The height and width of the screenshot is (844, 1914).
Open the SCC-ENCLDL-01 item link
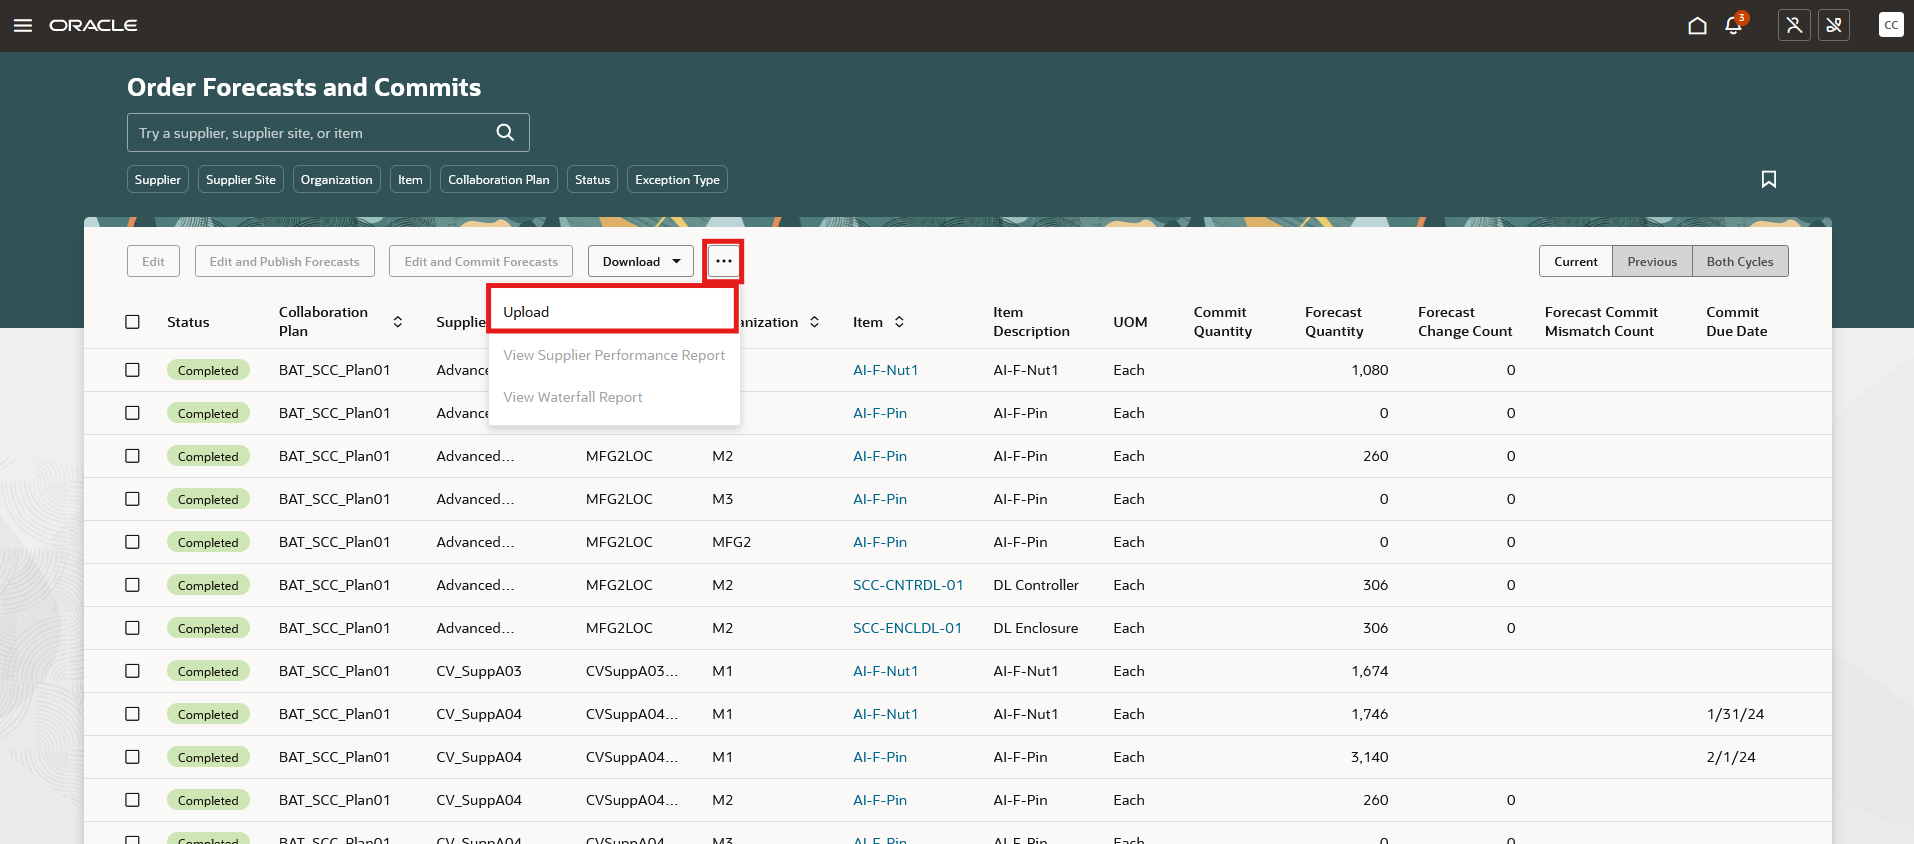tap(907, 628)
